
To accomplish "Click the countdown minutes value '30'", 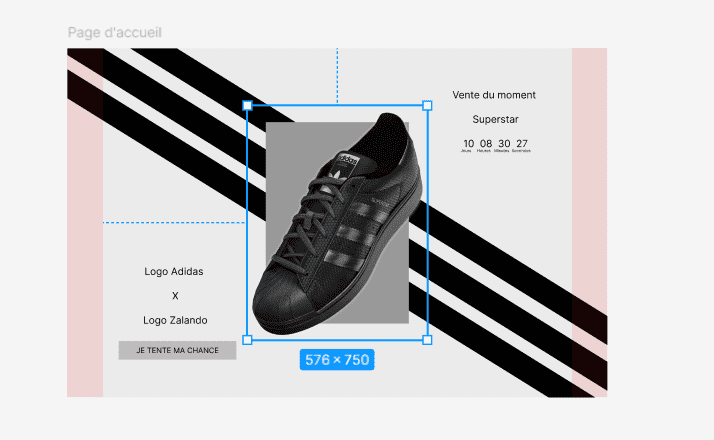I will click(504, 143).
